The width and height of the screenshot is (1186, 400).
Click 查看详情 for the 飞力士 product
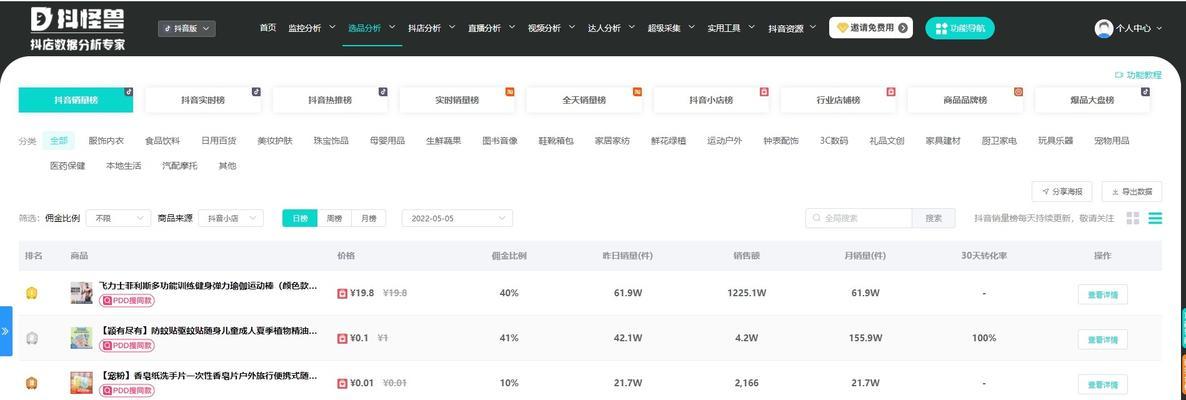[1103, 294]
